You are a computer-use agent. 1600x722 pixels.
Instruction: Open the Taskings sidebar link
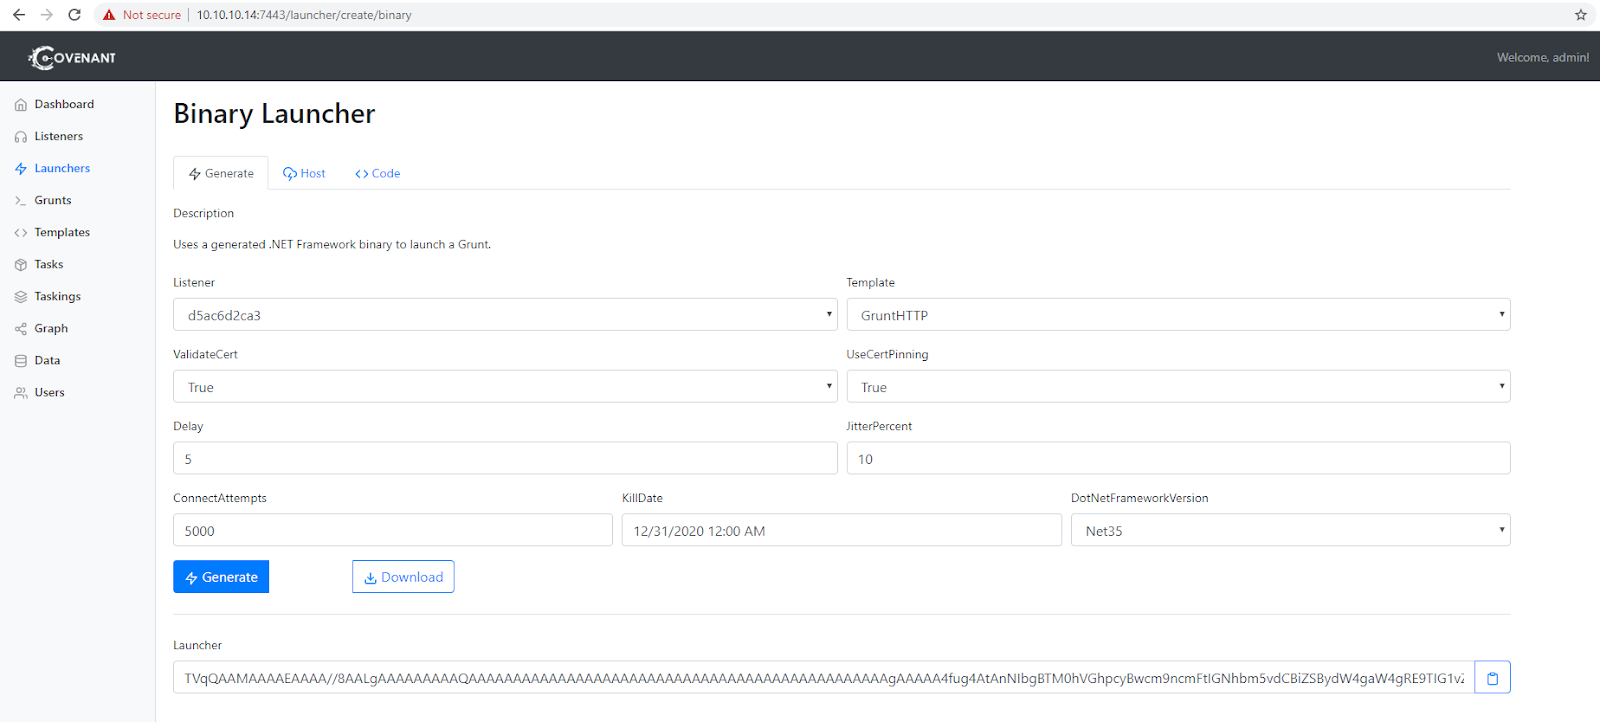(x=58, y=296)
